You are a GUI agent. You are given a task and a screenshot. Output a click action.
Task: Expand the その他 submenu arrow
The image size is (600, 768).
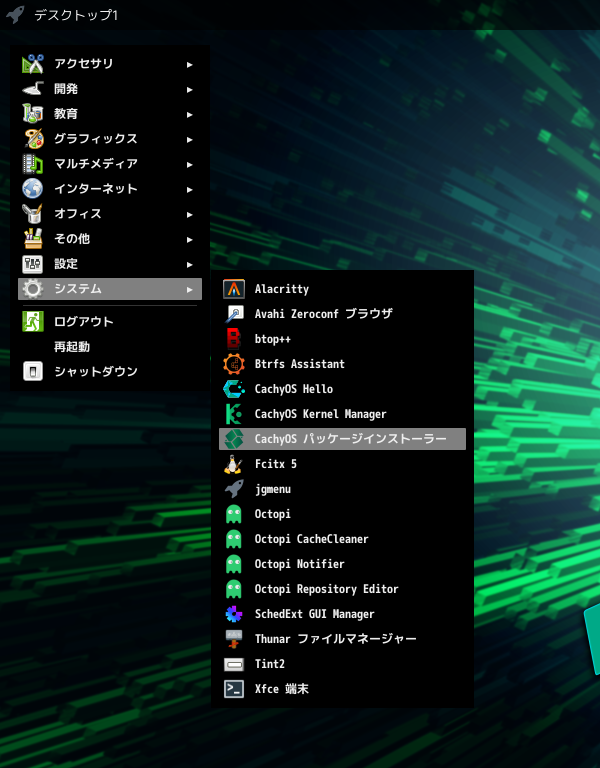(190, 239)
